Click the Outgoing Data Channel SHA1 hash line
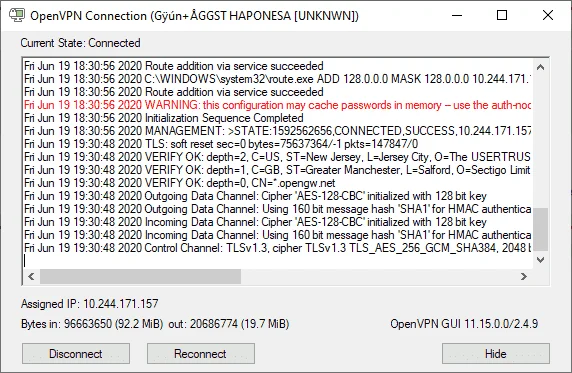 277,209
